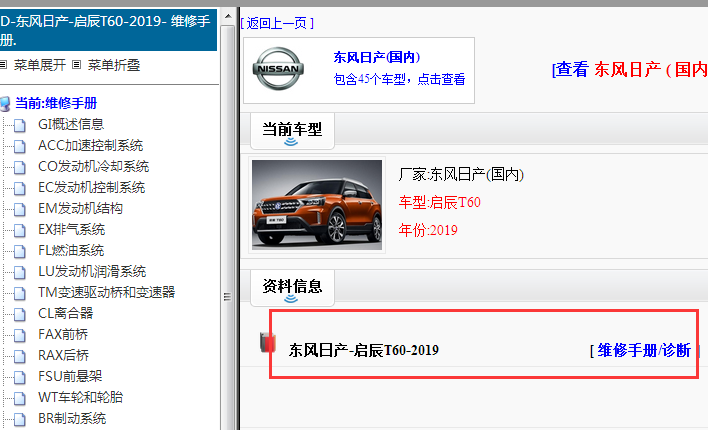Click the page icon beside BR制动系统
The image size is (708, 430).
(19, 419)
